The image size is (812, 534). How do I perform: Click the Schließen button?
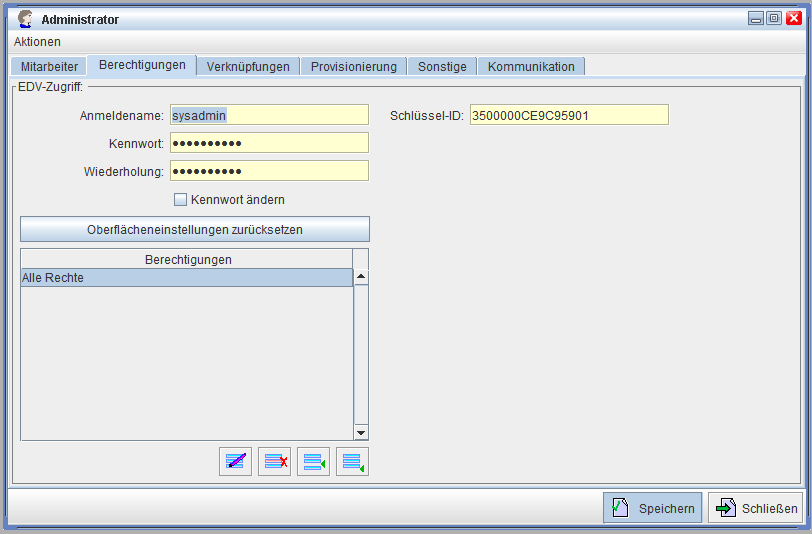click(x=755, y=508)
